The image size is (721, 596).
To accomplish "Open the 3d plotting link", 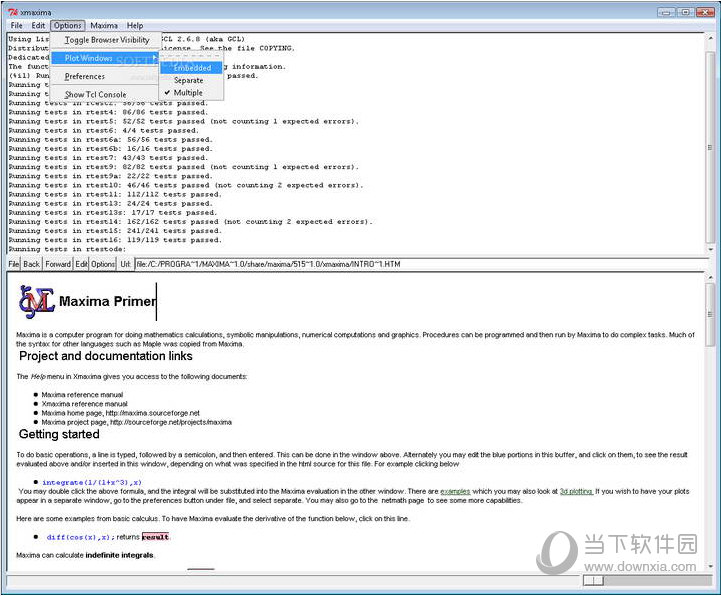I will pos(576,492).
